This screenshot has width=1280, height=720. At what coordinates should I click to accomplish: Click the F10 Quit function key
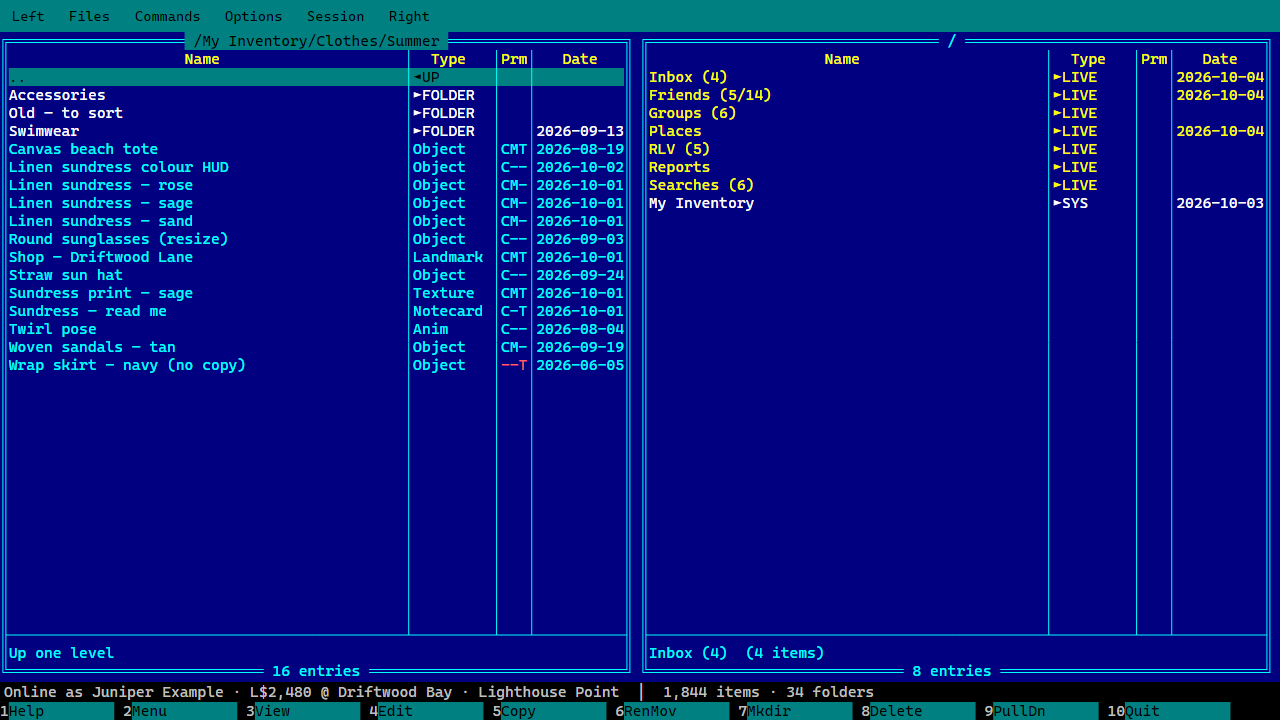pos(1168,711)
